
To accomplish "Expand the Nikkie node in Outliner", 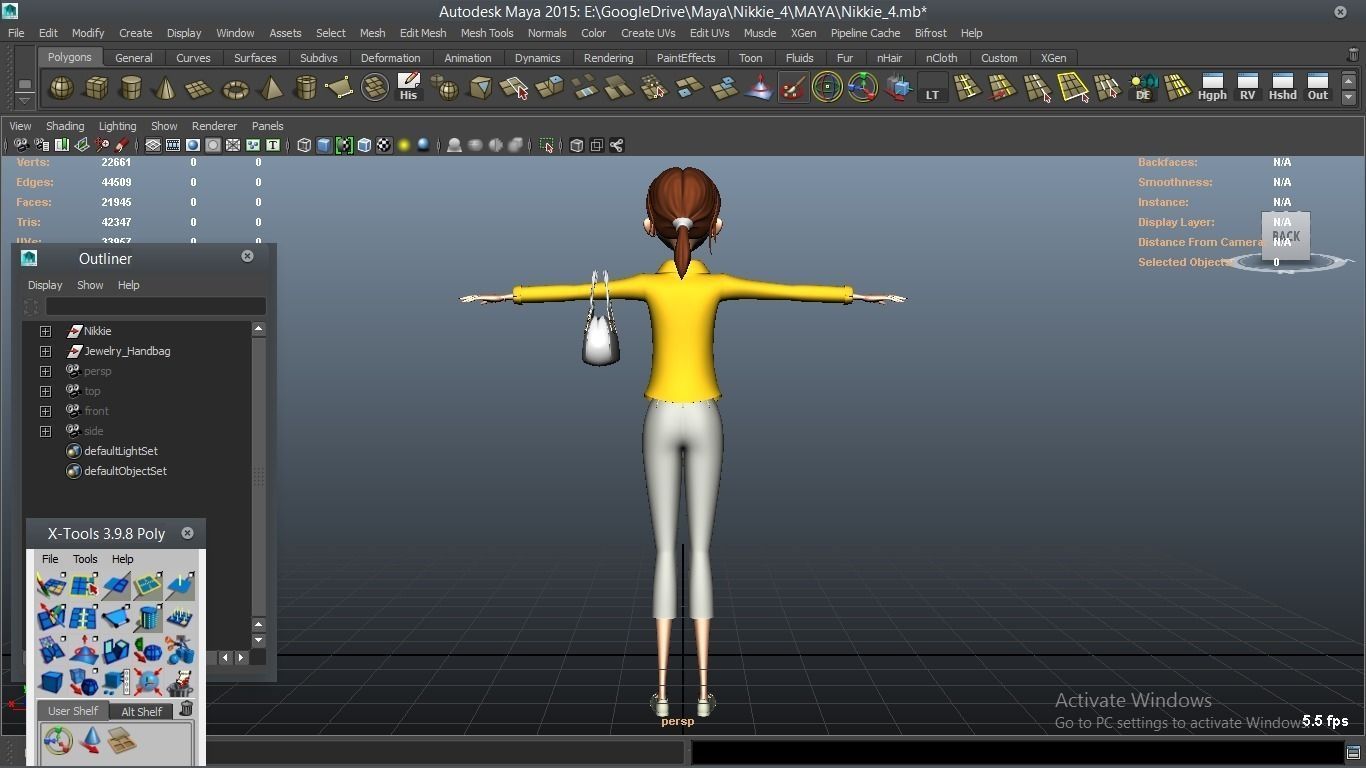I will [x=45, y=331].
